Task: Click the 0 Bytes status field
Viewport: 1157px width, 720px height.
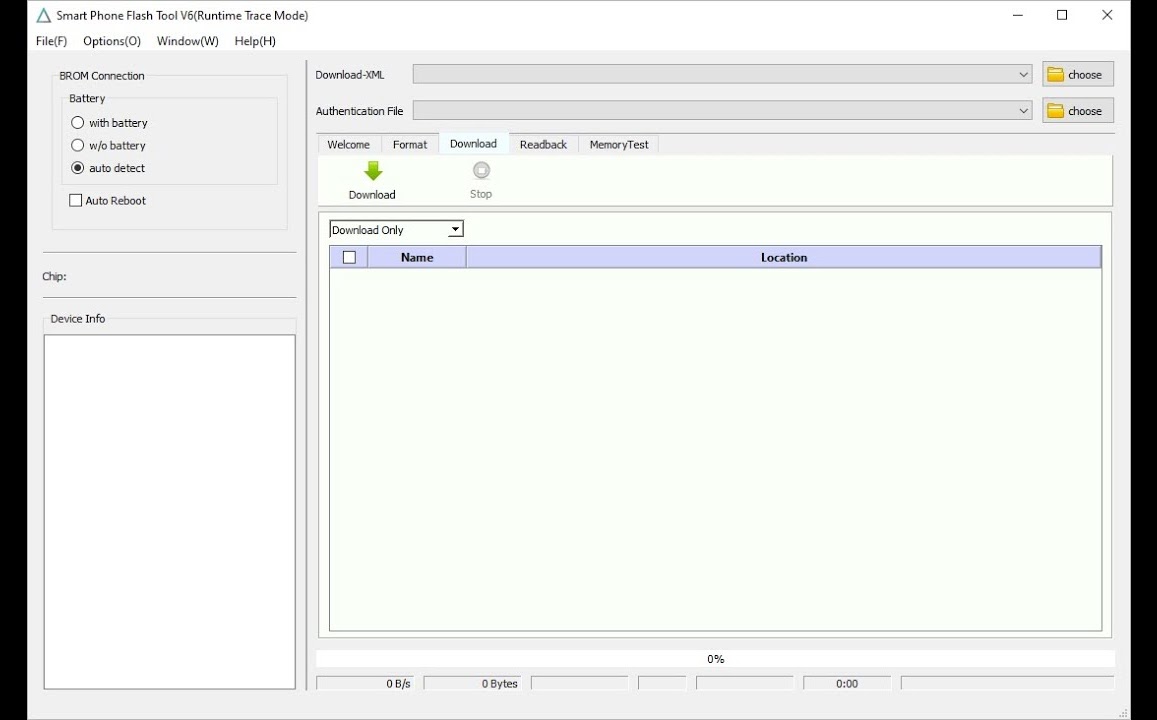Action: tap(472, 684)
